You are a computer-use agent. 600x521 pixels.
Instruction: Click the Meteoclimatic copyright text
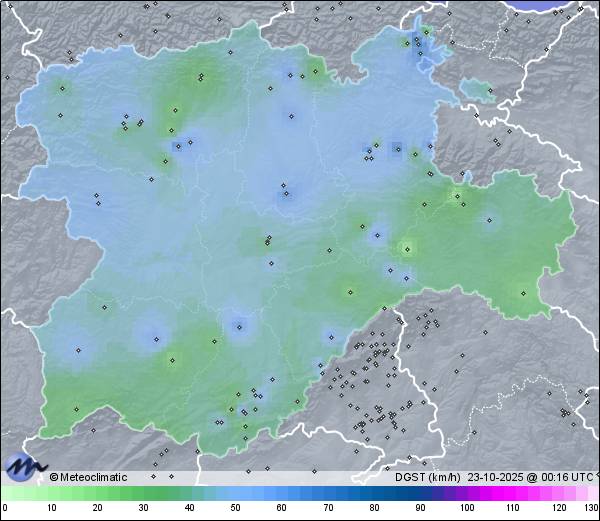click(x=88, y=477)
